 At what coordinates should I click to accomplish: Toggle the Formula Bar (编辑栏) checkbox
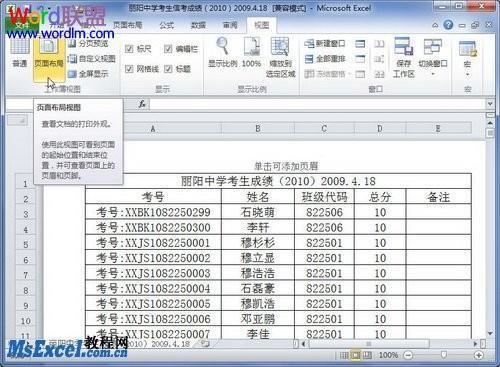pyautogui.click(x=181, y=49)
